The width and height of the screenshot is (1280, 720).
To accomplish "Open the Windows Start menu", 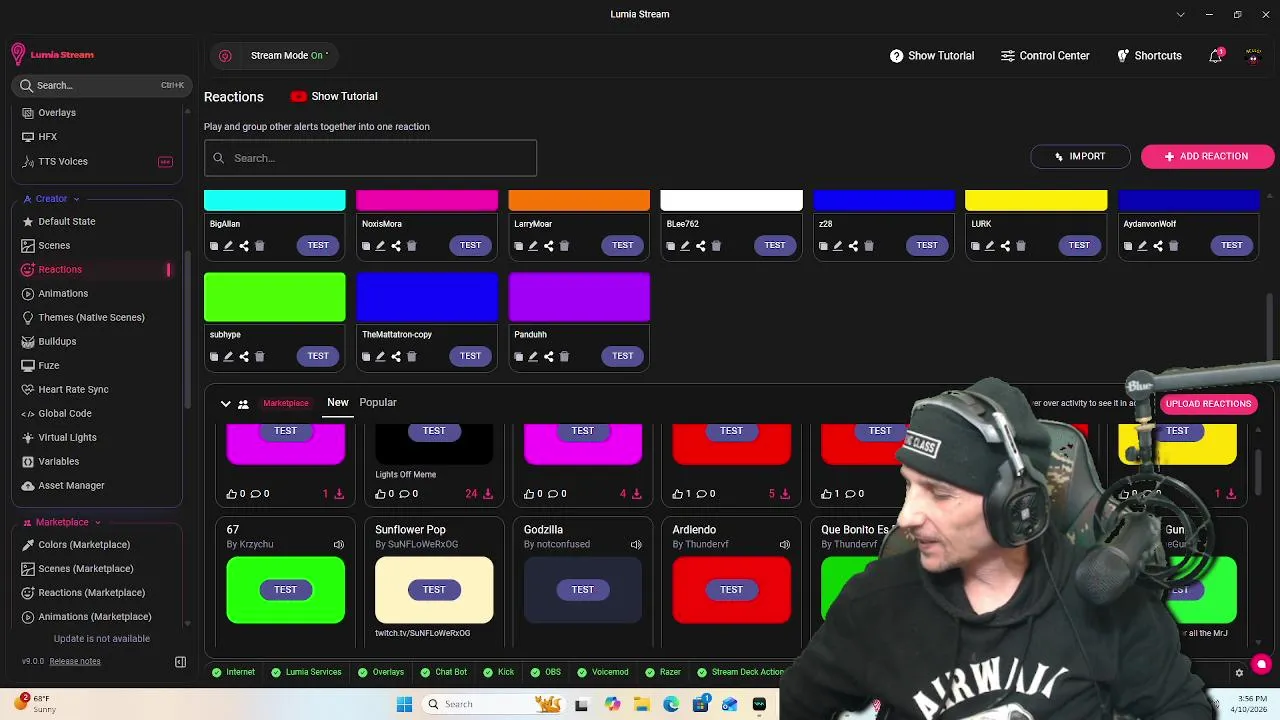I will click(x=404, y=705).
